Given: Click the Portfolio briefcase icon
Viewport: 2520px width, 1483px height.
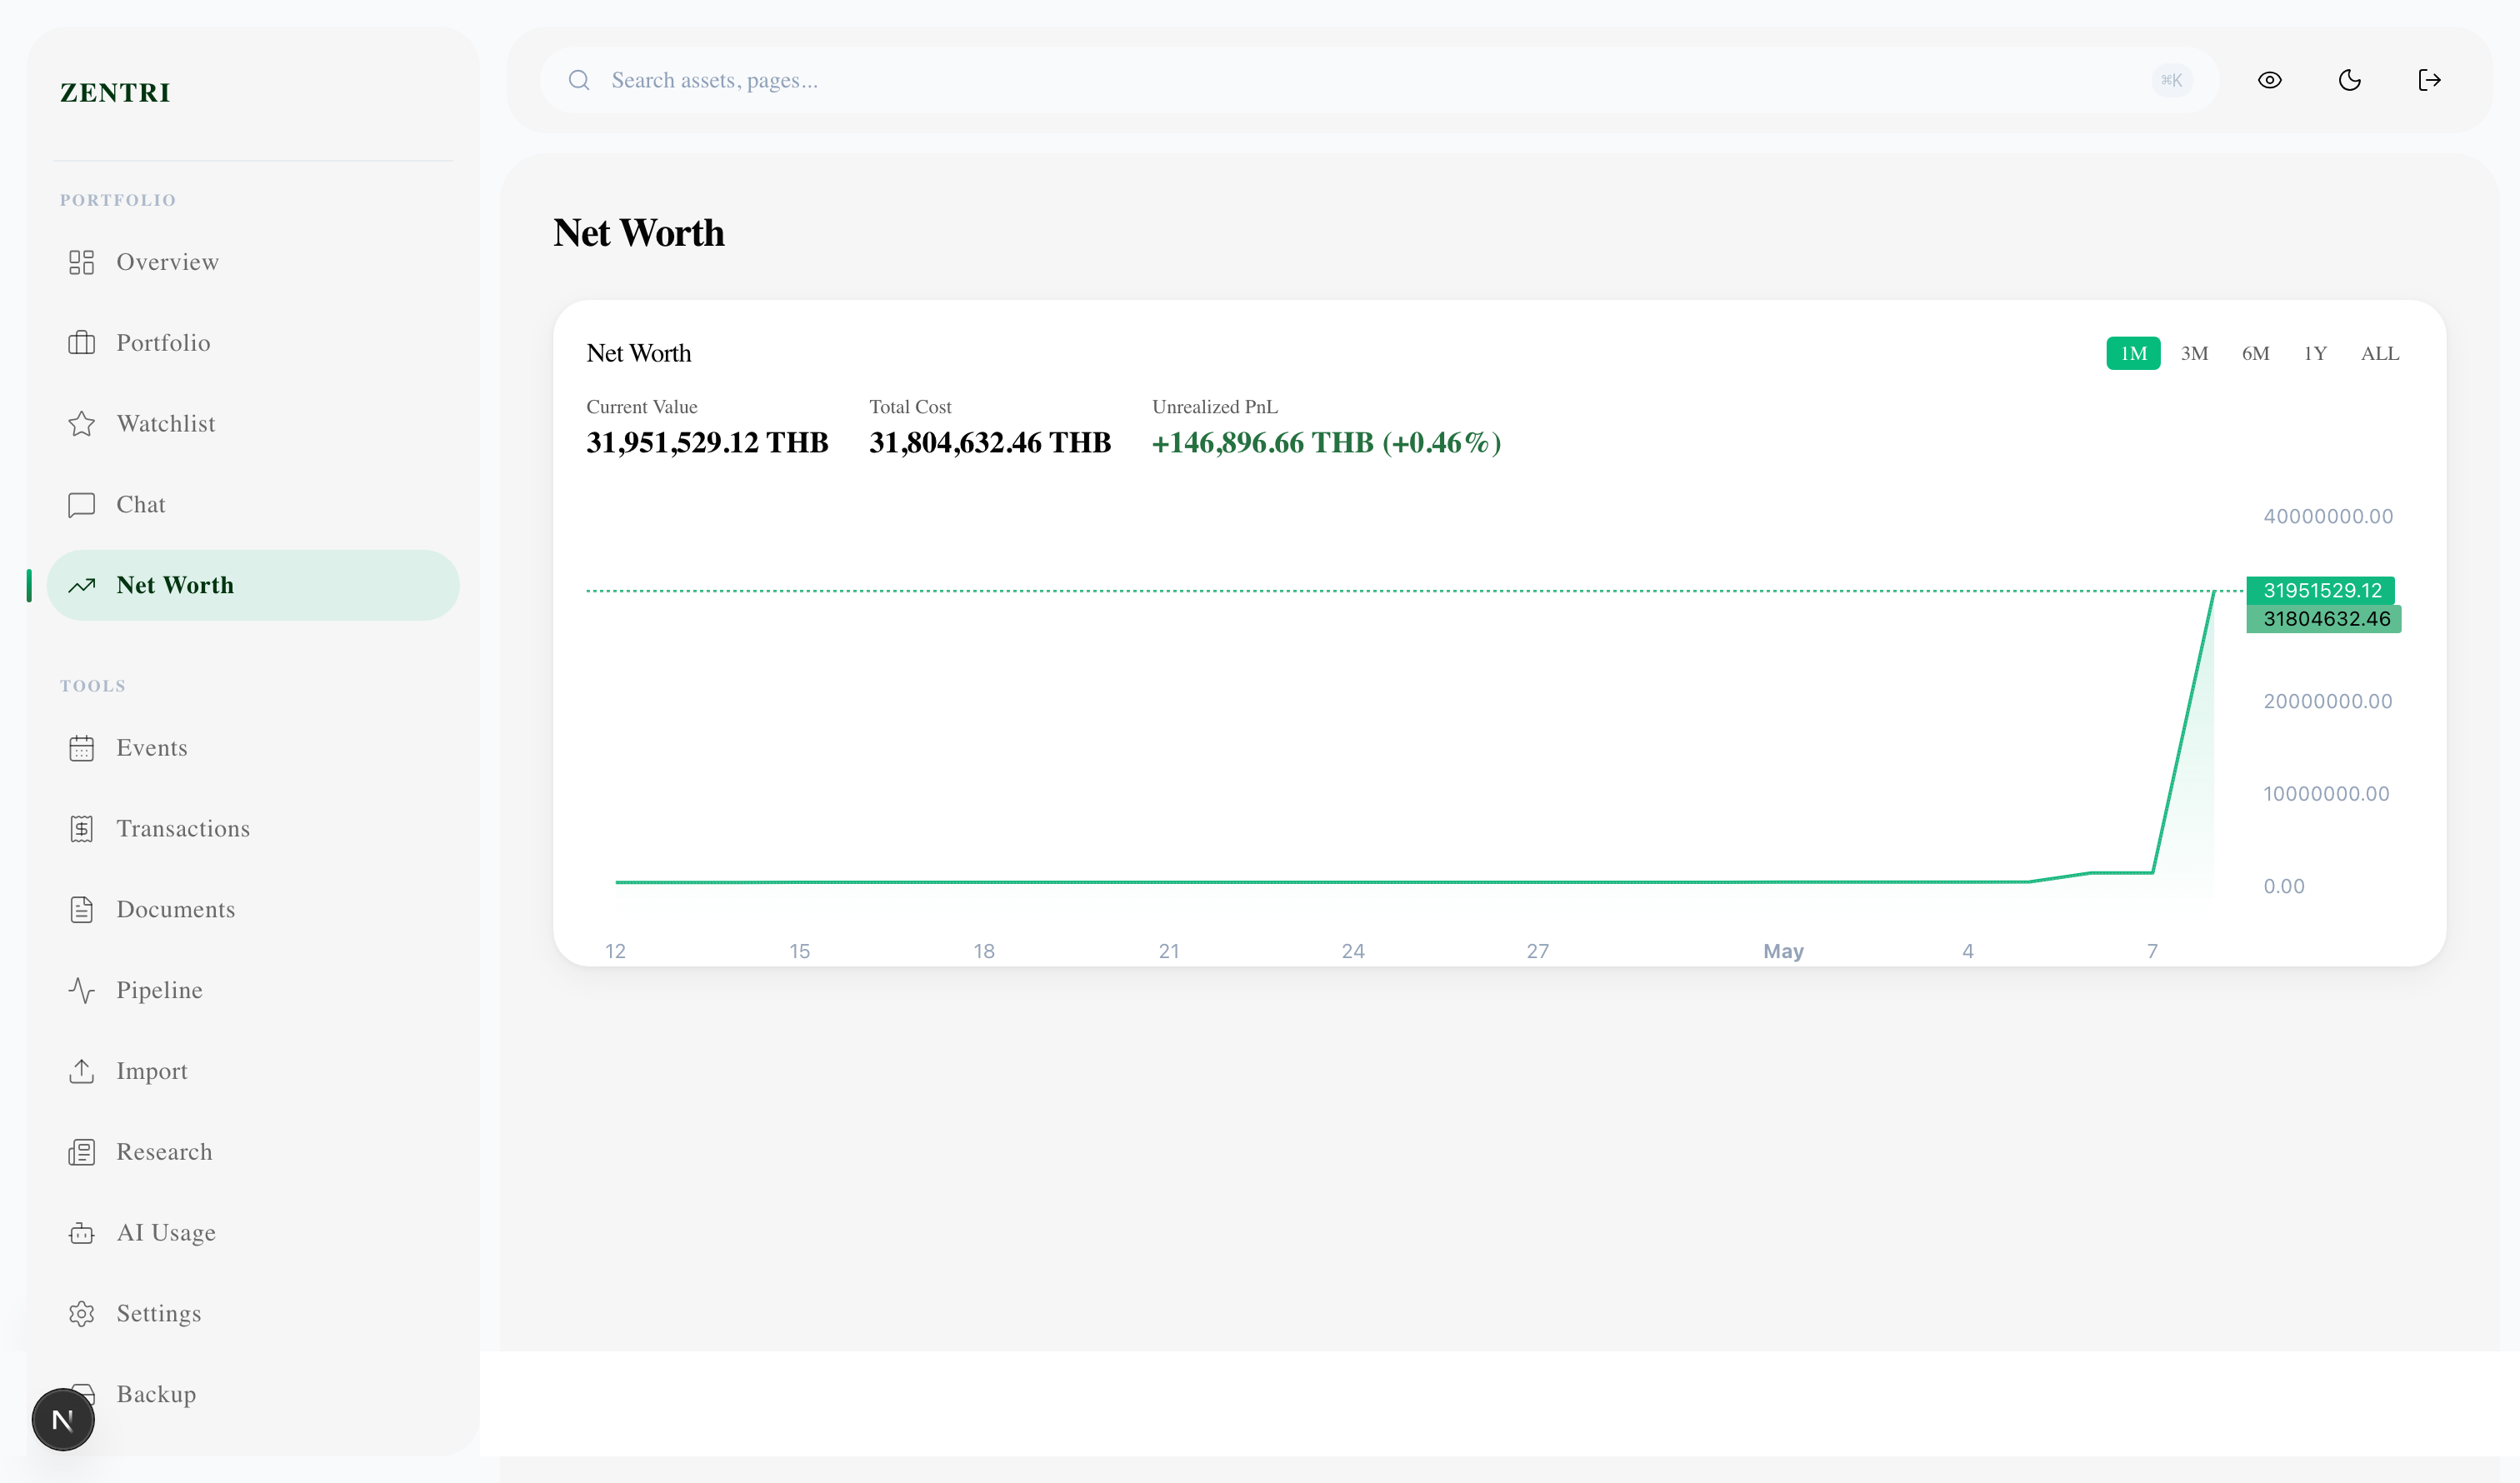Looking at the screenshot, I should tap(81, 343).
